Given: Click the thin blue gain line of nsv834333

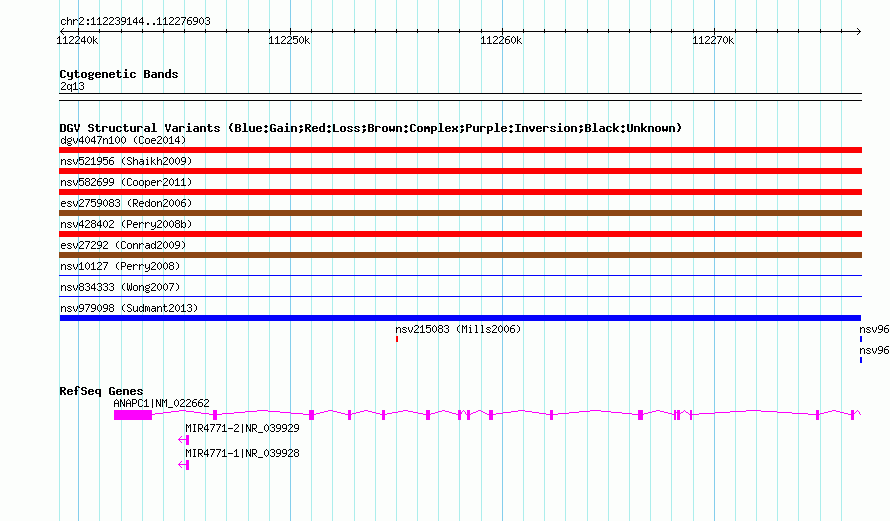Looking at the screenshot, I should [460, 296].
